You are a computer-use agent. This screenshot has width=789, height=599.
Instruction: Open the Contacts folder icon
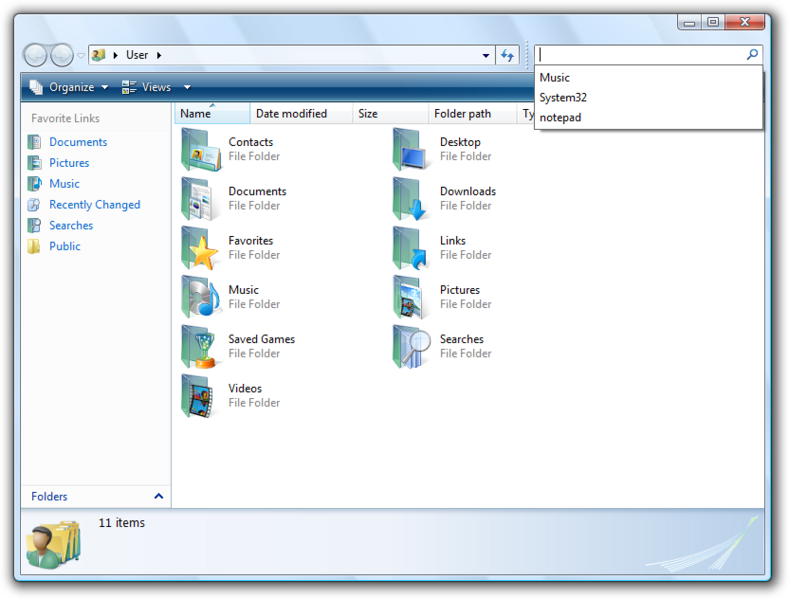[202, 150]
